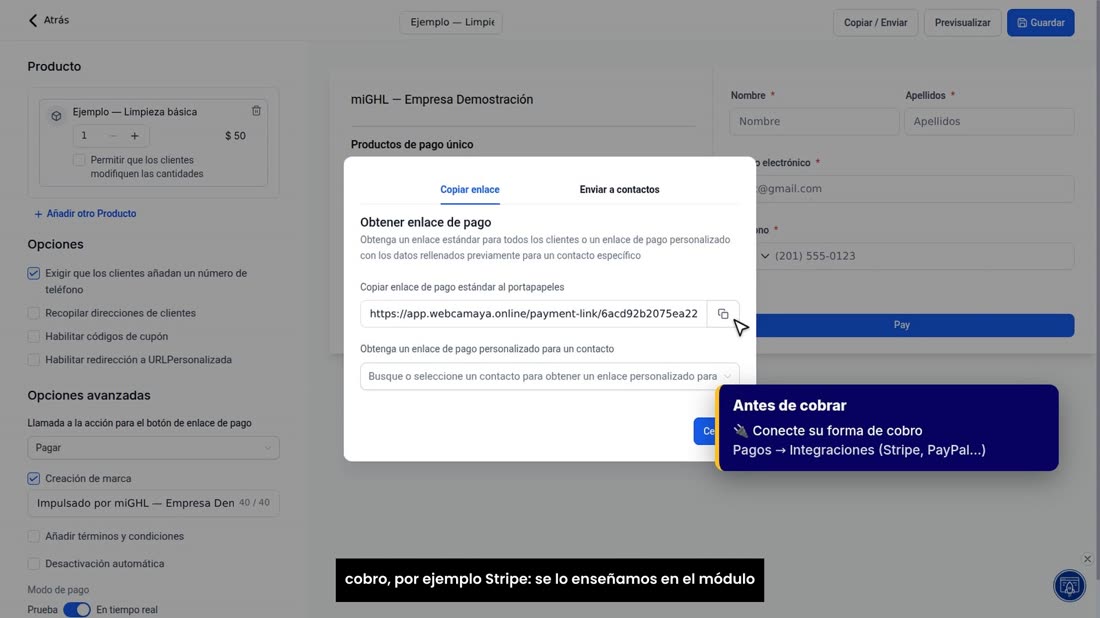
Task: Switch to the Enviar a contactos tab
Action: coord(619,189)
